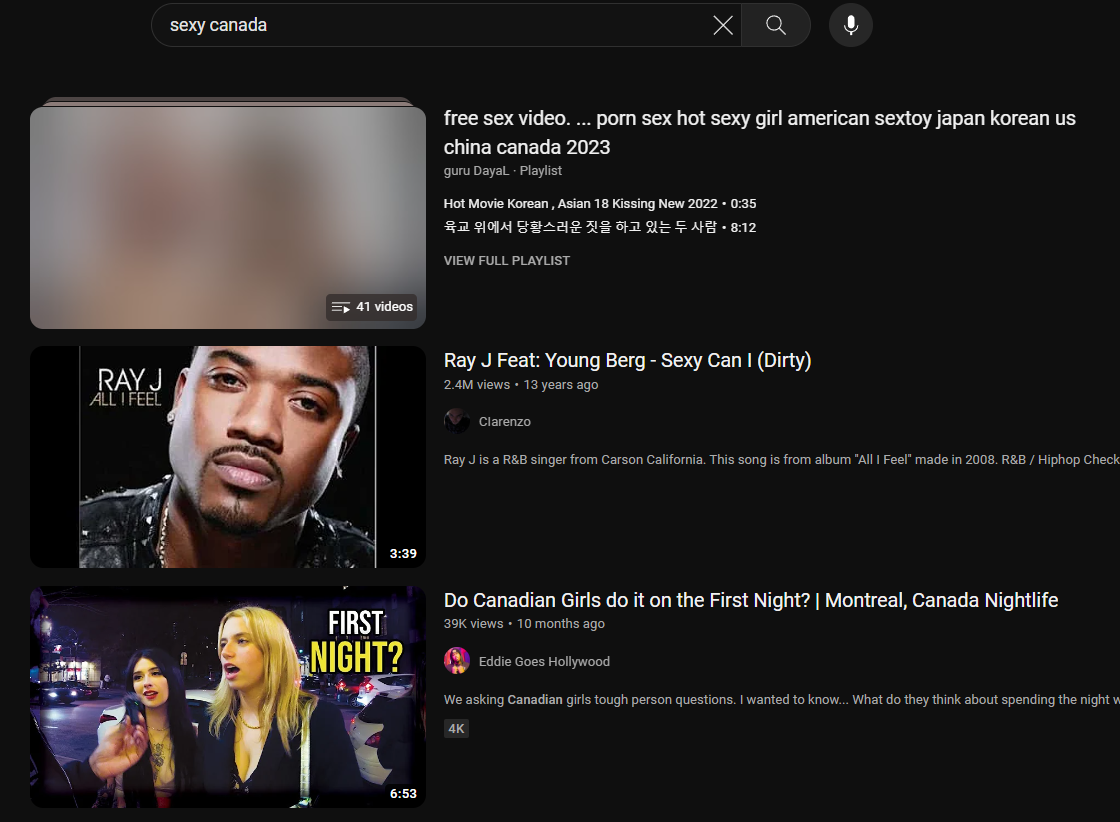This screenshot has width=1120, height=822.
Task: Open the blurred playlist thumbnail with 41 videos
Action: click(x=228, y=217)
